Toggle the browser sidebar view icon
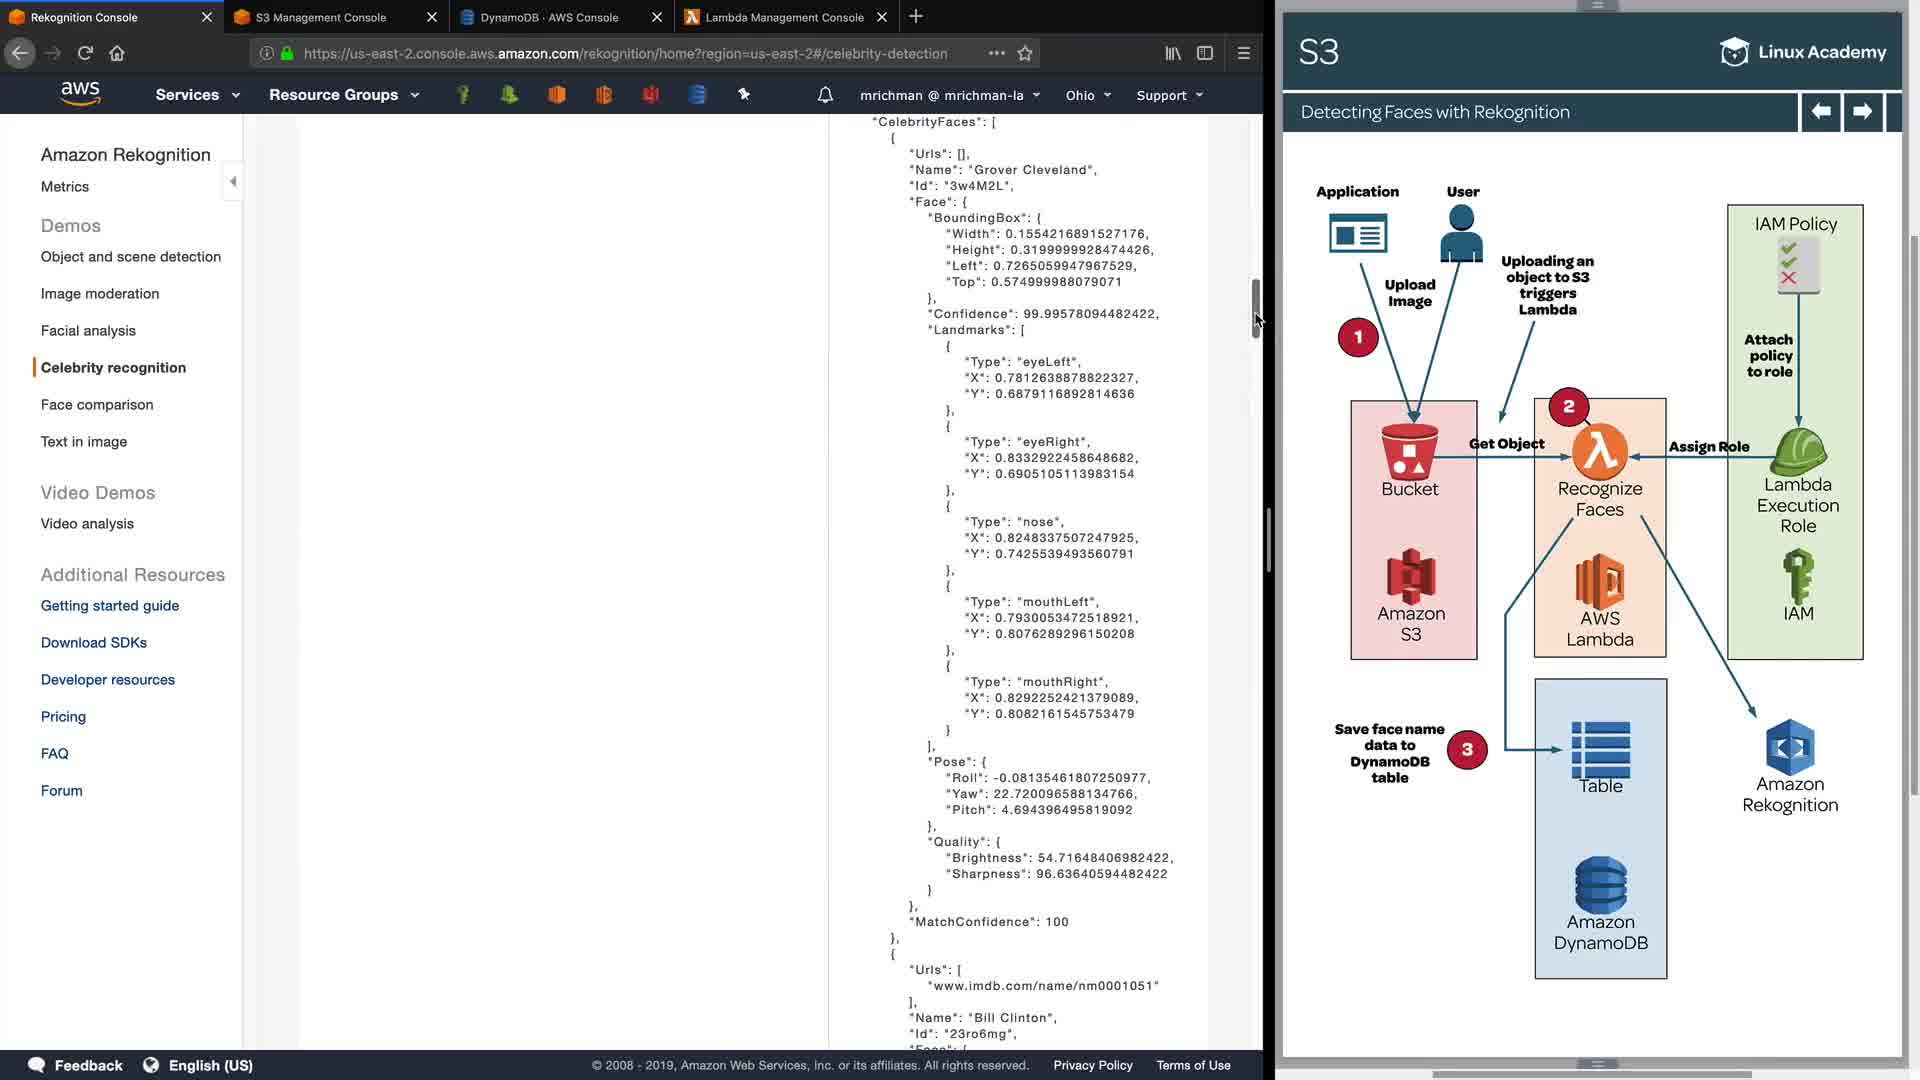1920x1080 pixels. (x=1205, y=53)
